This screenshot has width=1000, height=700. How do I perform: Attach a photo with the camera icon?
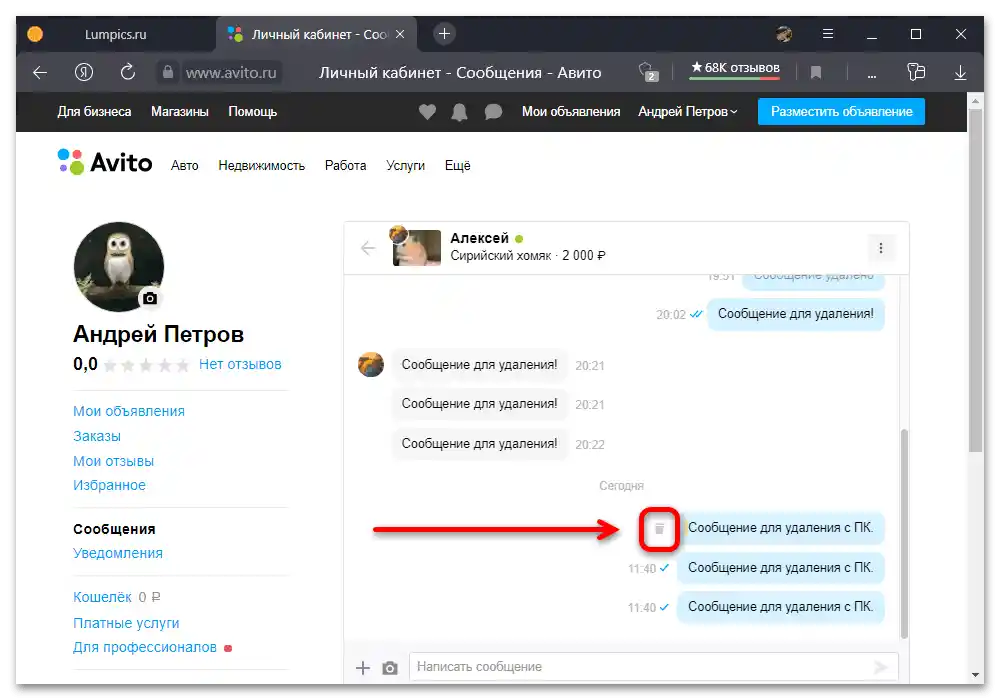pyautogui.click(x=390, y=667)
